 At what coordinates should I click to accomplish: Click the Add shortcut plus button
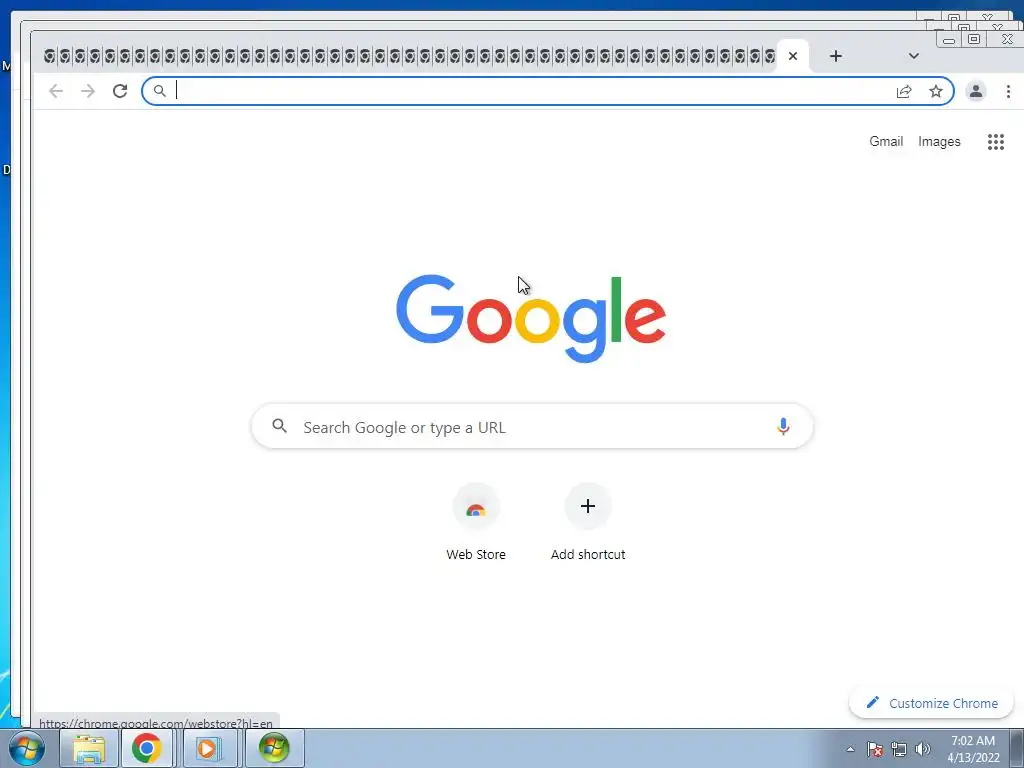pyautogui.click(x=588, y=506)
